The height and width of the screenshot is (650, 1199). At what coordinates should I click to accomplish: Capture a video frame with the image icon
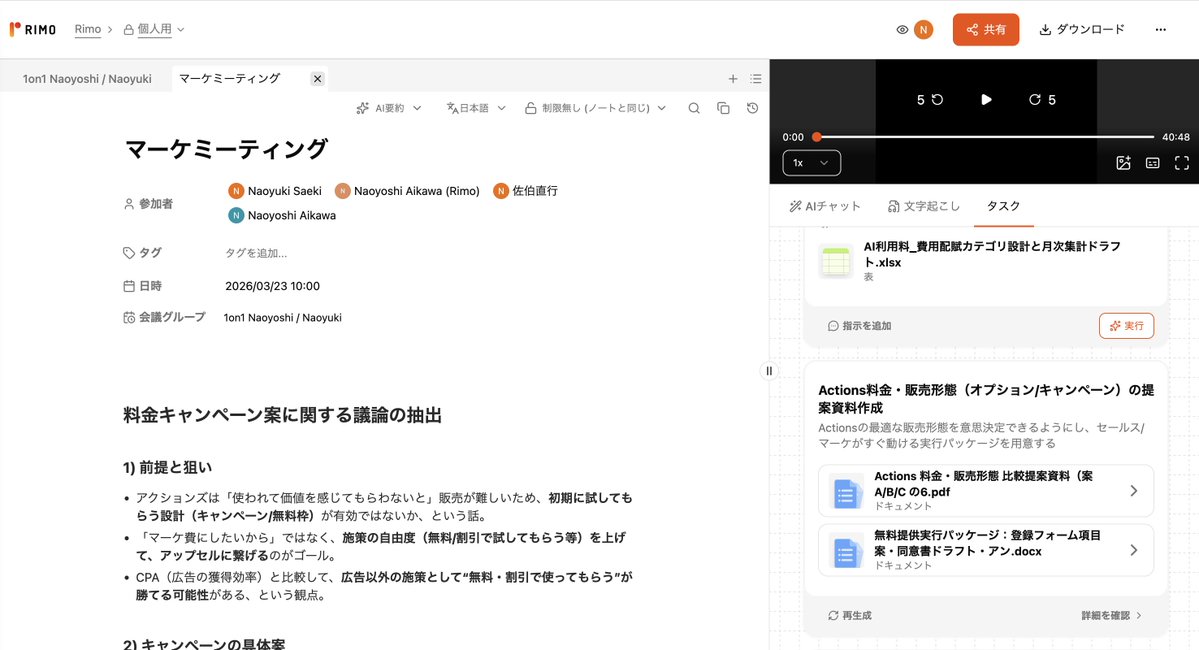(1123, 162)
